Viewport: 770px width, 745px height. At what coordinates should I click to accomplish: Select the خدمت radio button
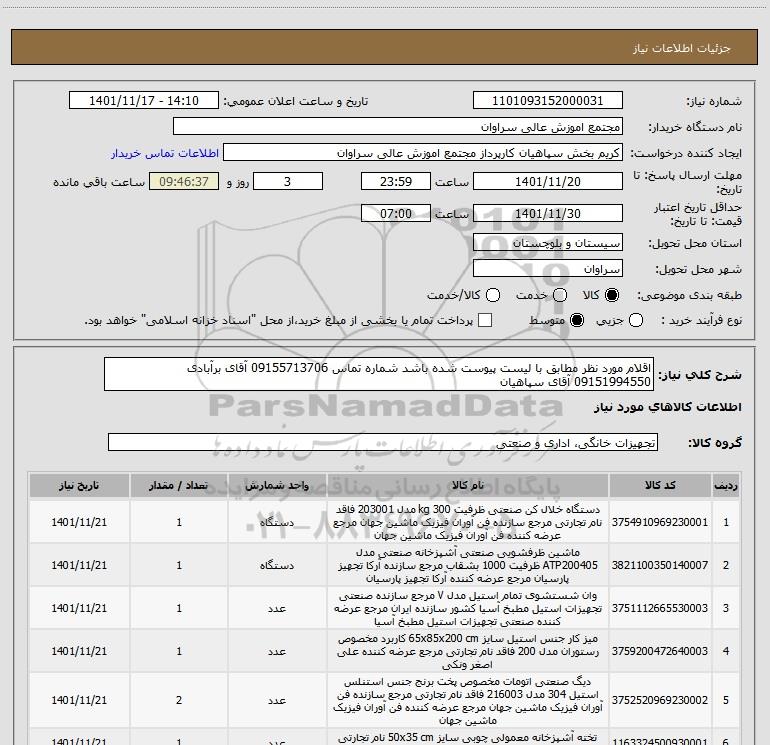(x=560, y=295)
